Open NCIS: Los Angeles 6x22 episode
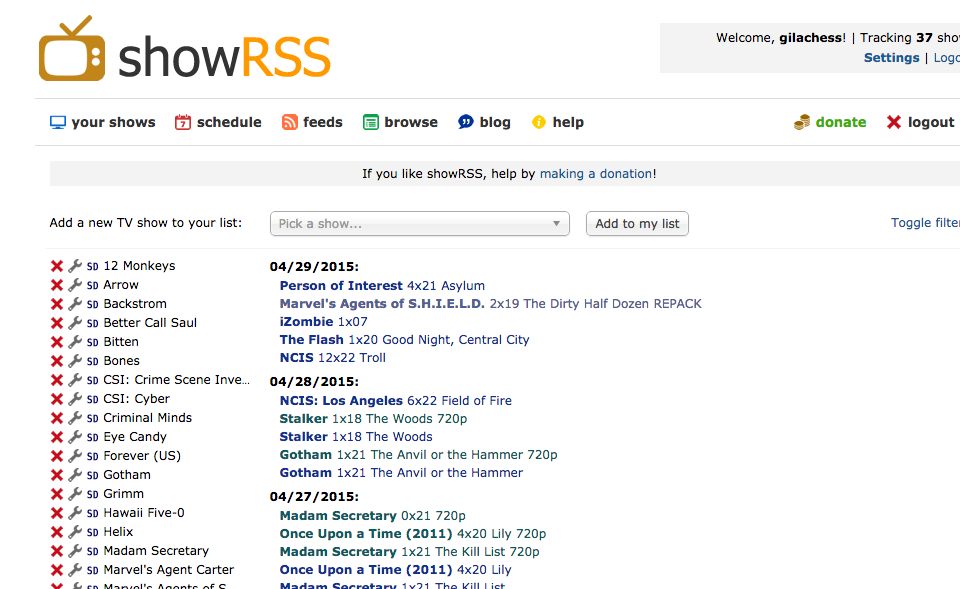Image resolution: width=960 pixels, height=589 pixels. click(396, 401)
